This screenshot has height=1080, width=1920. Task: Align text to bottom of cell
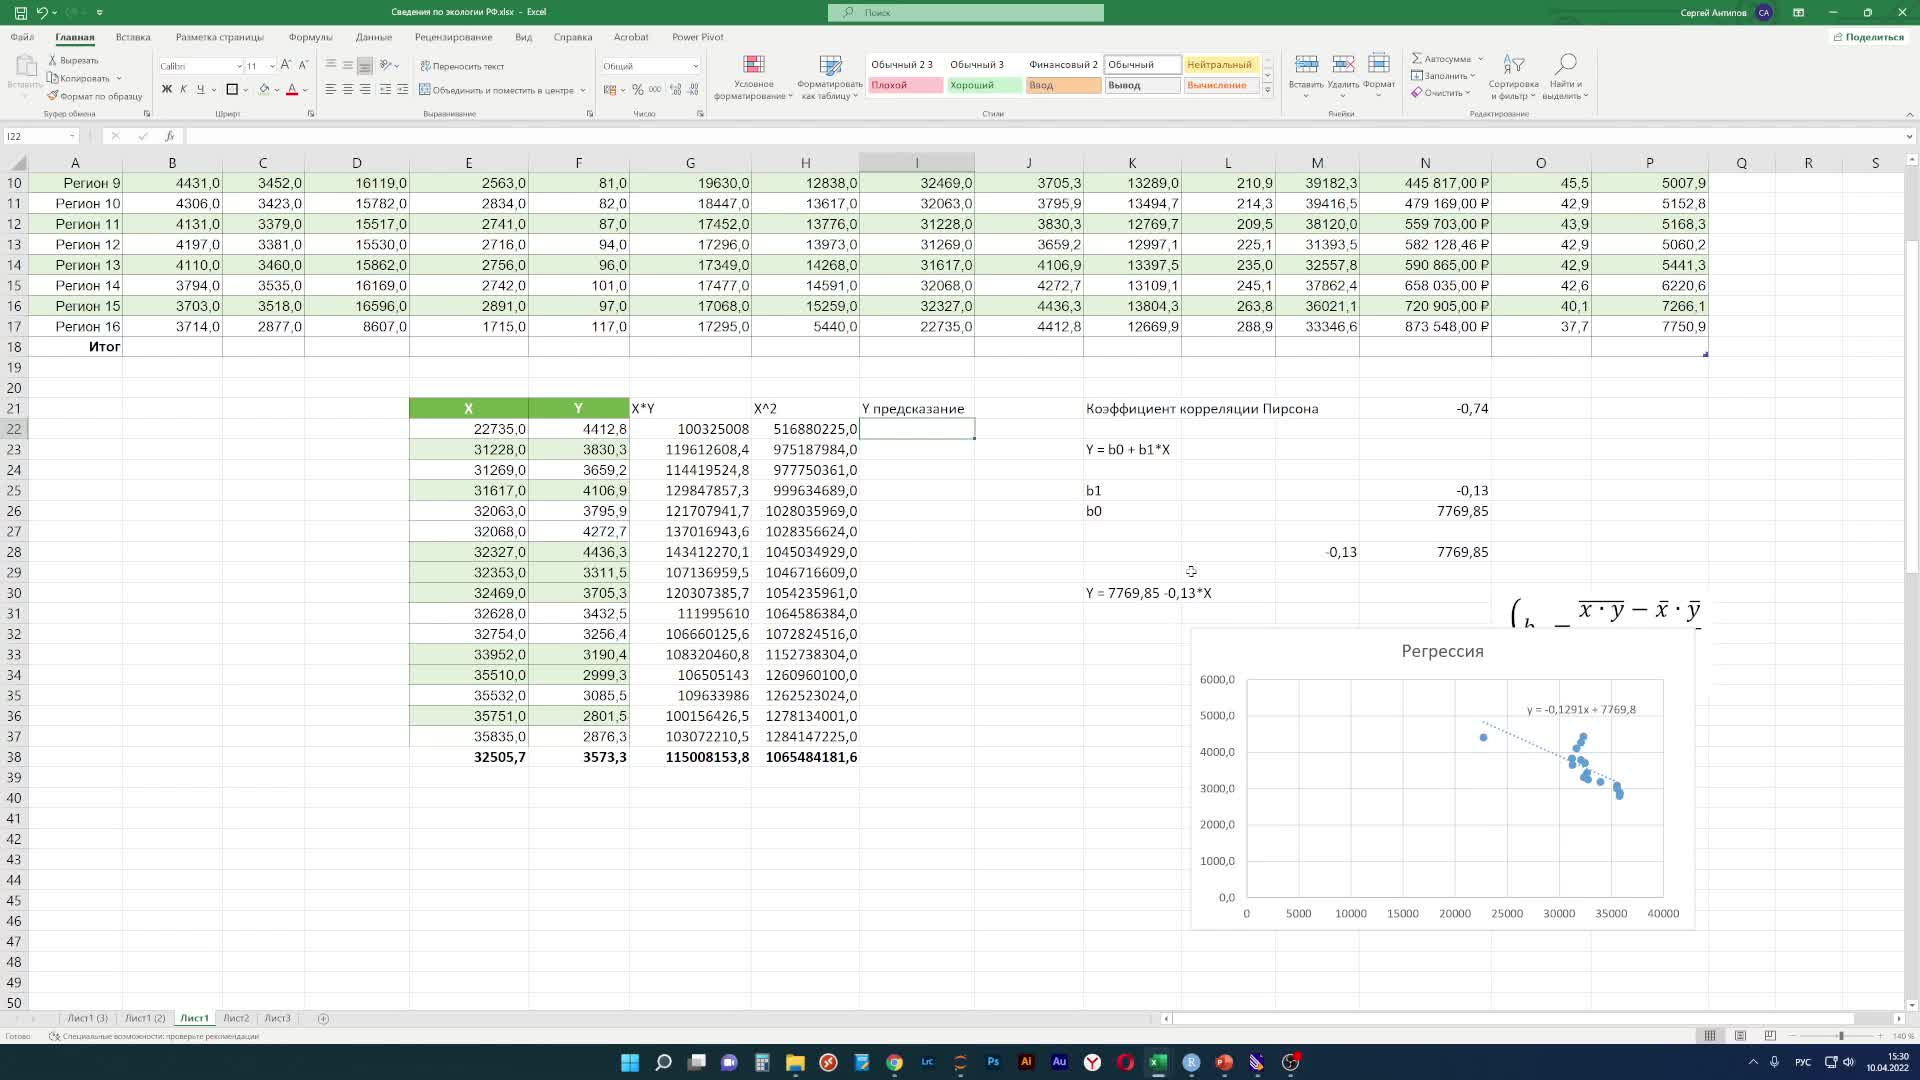pyautogui.click(x=365, y=65)
